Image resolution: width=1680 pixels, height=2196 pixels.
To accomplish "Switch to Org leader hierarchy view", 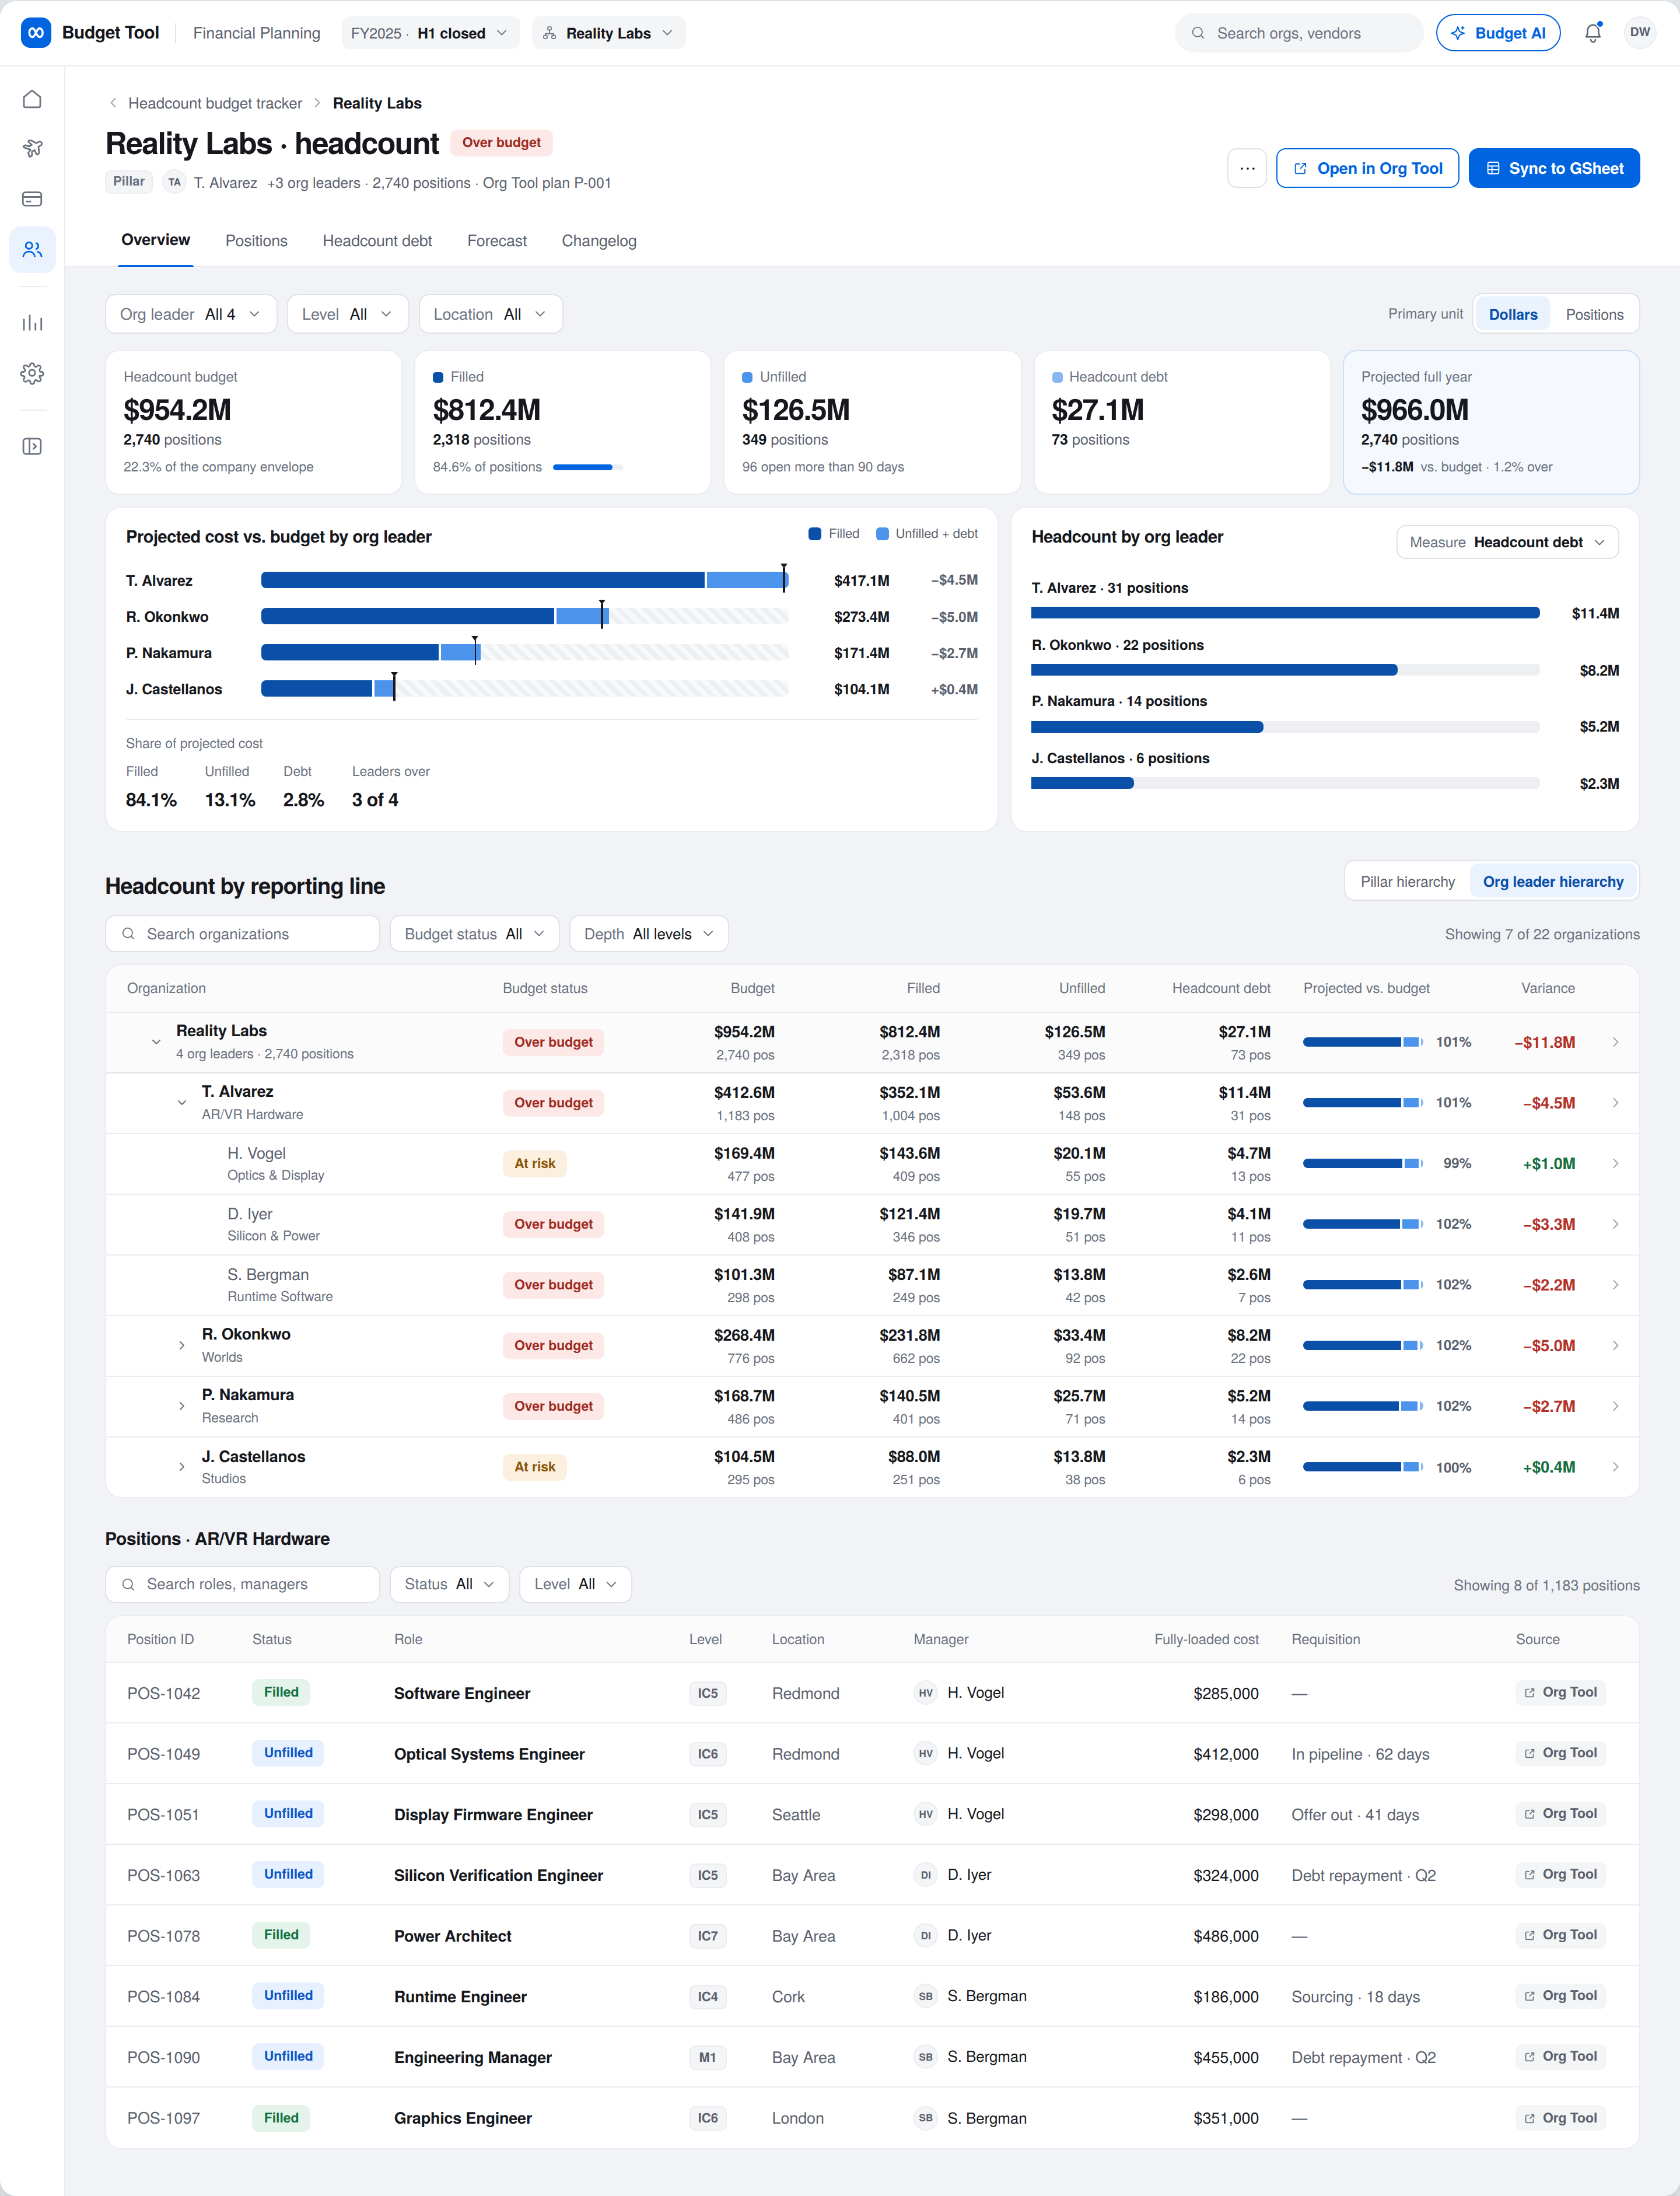I will [x=1552, y=882].
